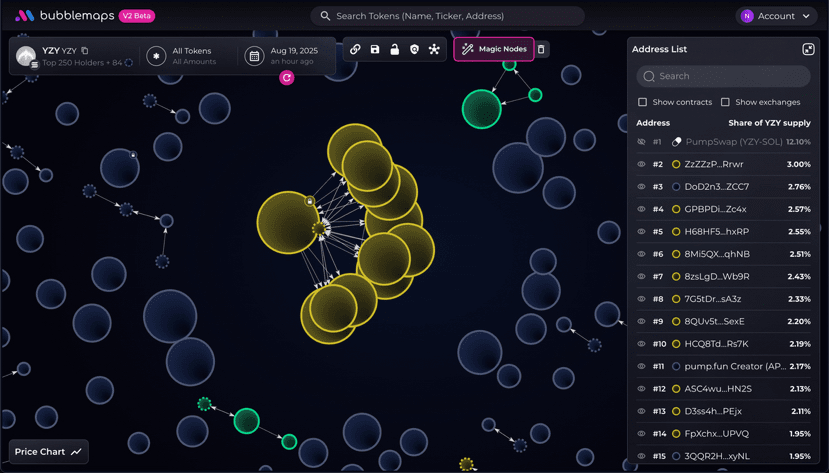Click the save icon in toolbar
This screenshot has width=829, height=473.
[375, 49]
